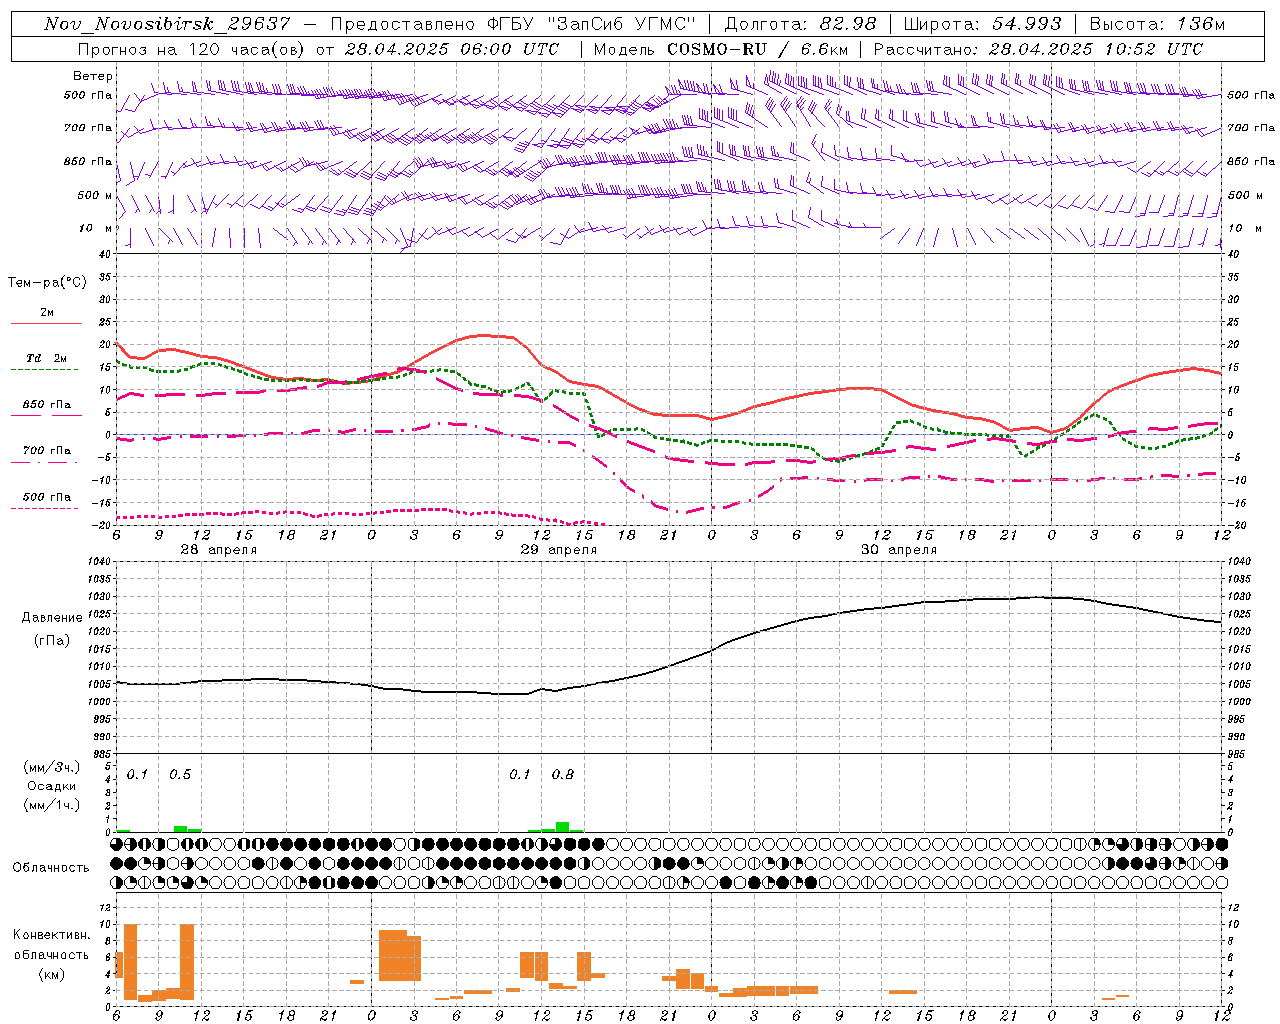1280x1024 pixels.
Task: Click the Высота: 136м header value
Action: click(1157, 24)
